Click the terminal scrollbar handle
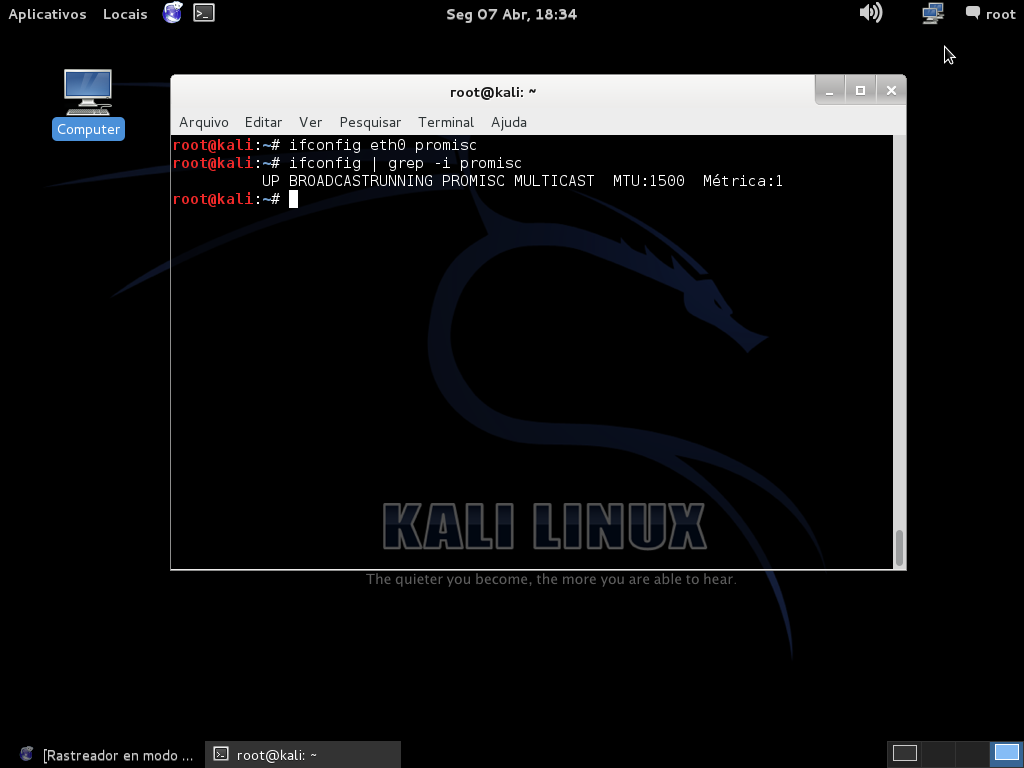Screen dimensions: 1024x768 point(899,547)
